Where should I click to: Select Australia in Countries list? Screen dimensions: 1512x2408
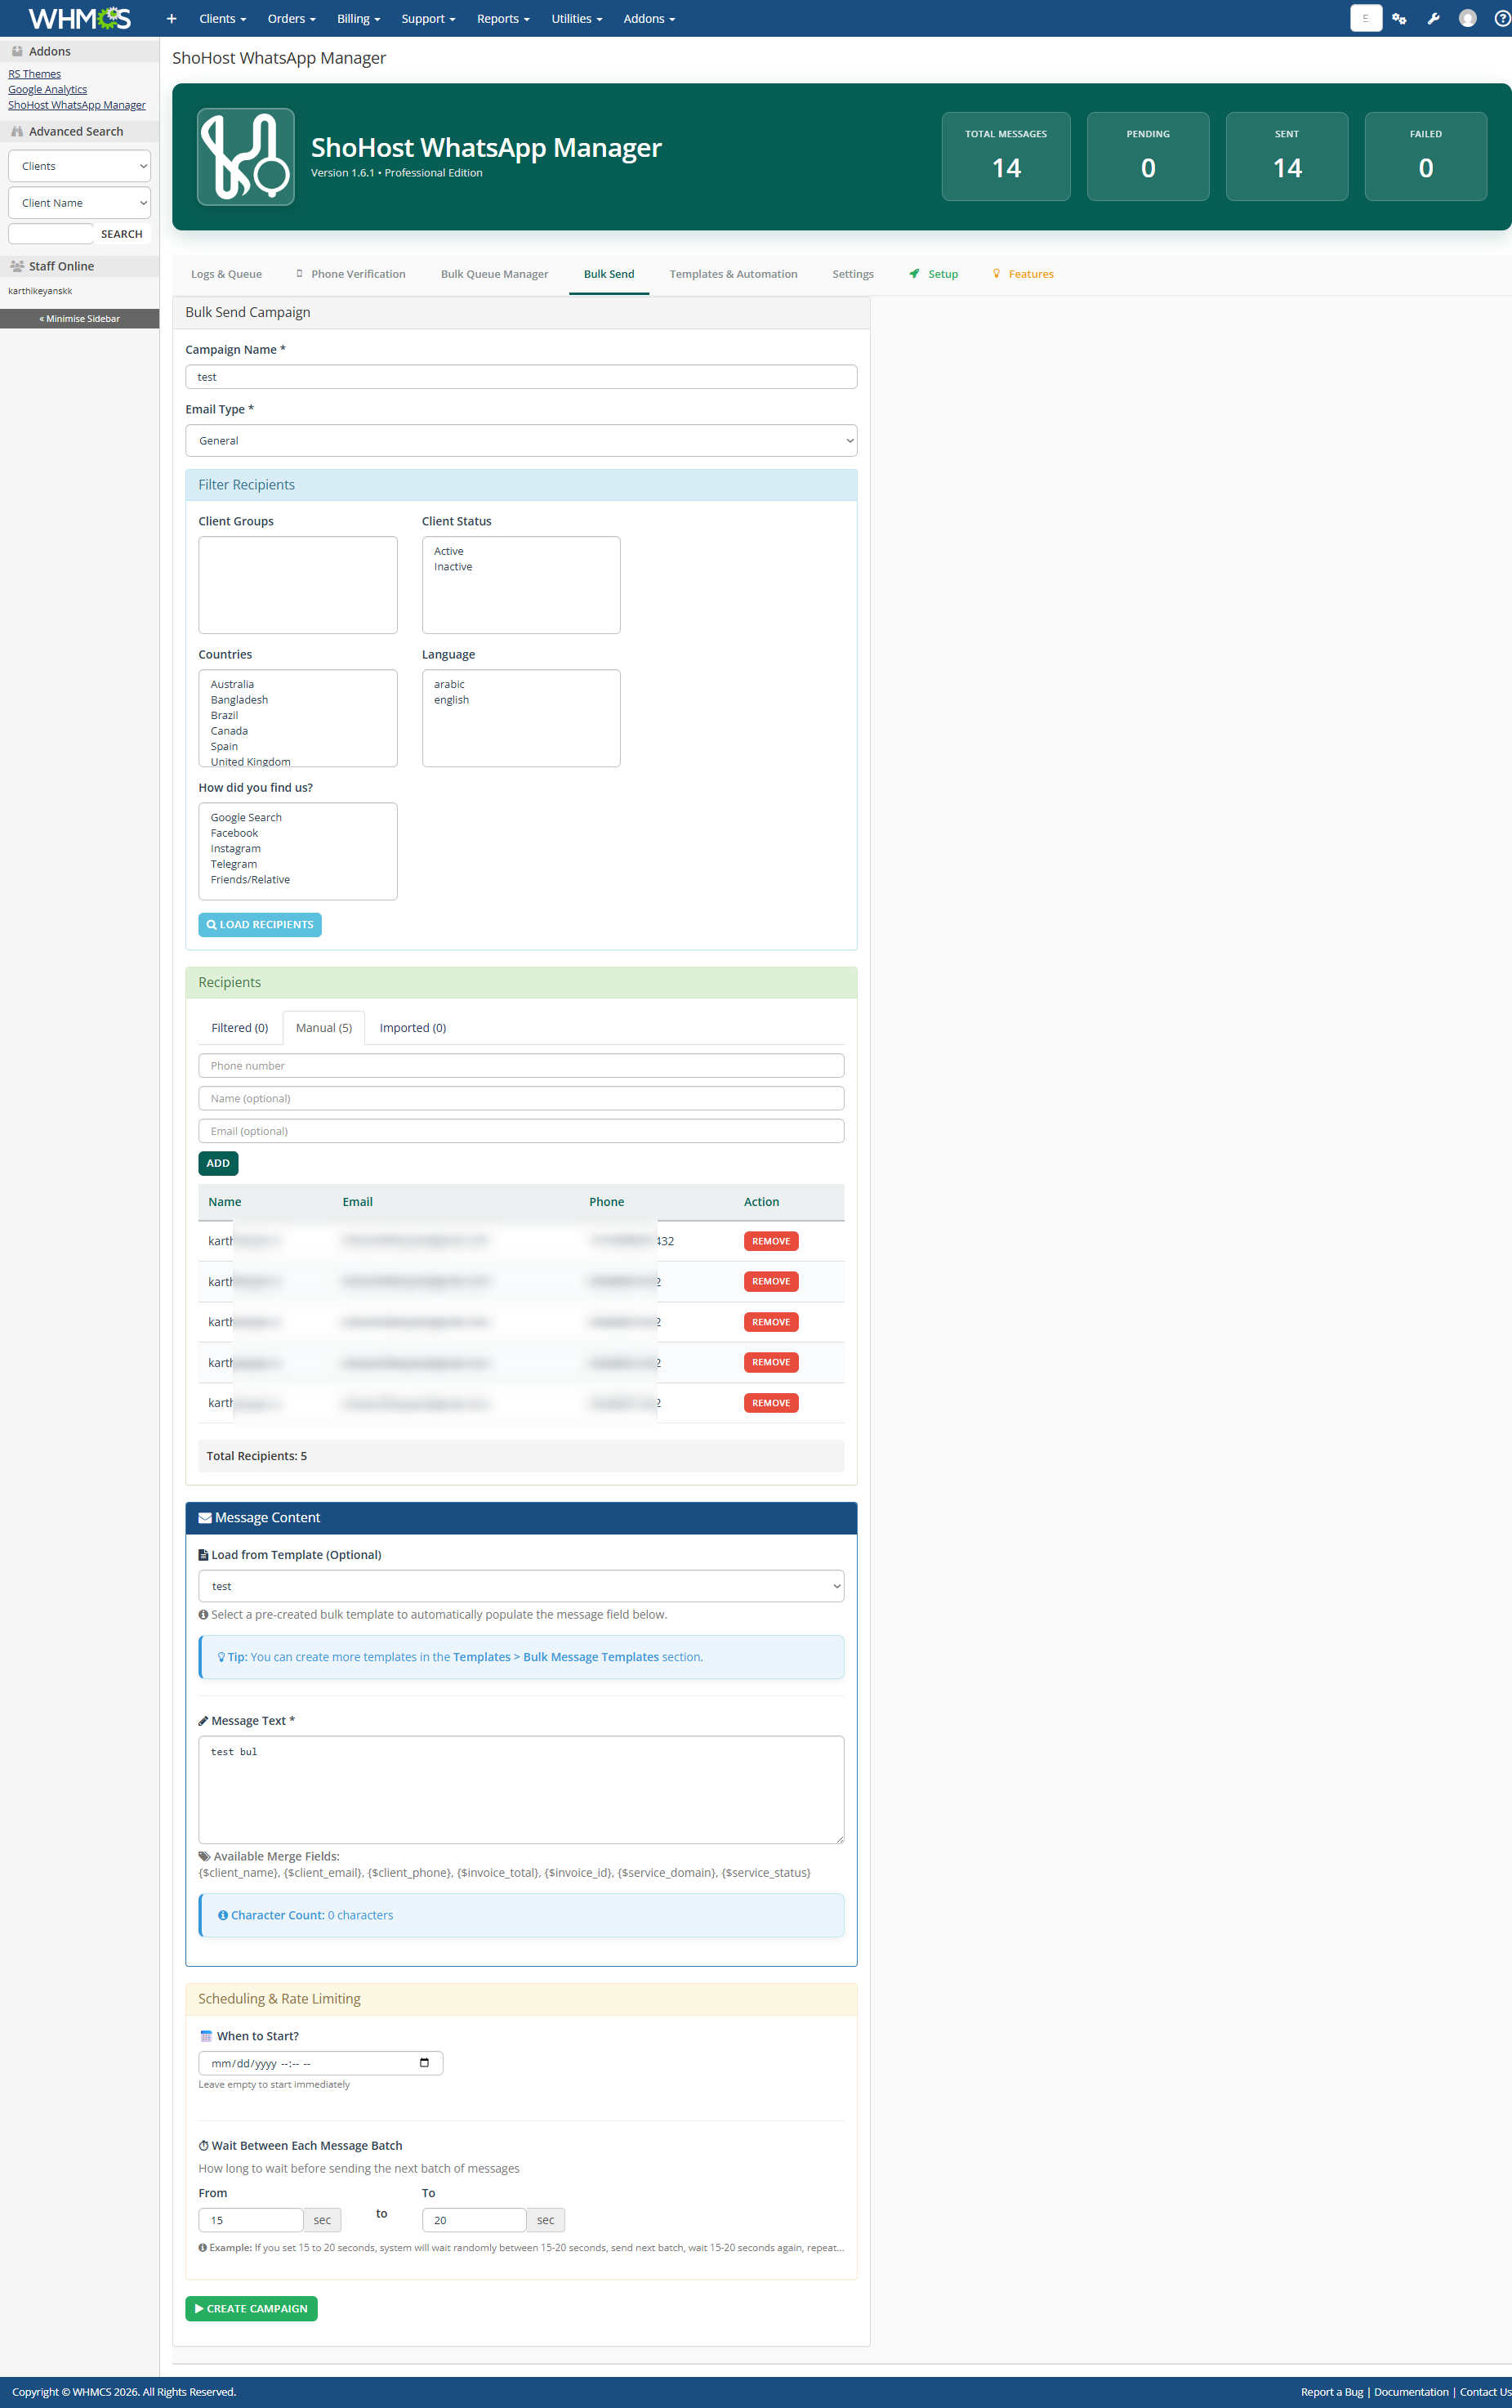pyautogui.click(x=232, y=685)
